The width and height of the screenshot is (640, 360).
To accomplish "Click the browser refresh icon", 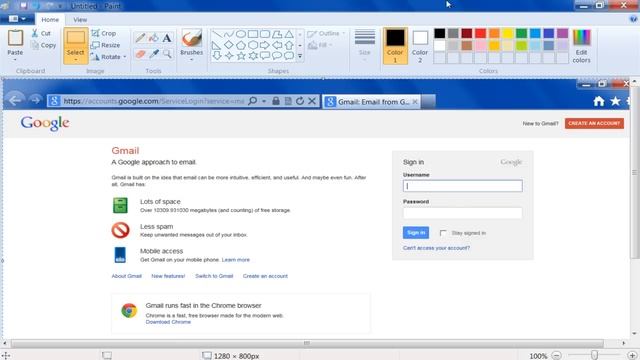I will pyautogui.click(x=300, y=101).
